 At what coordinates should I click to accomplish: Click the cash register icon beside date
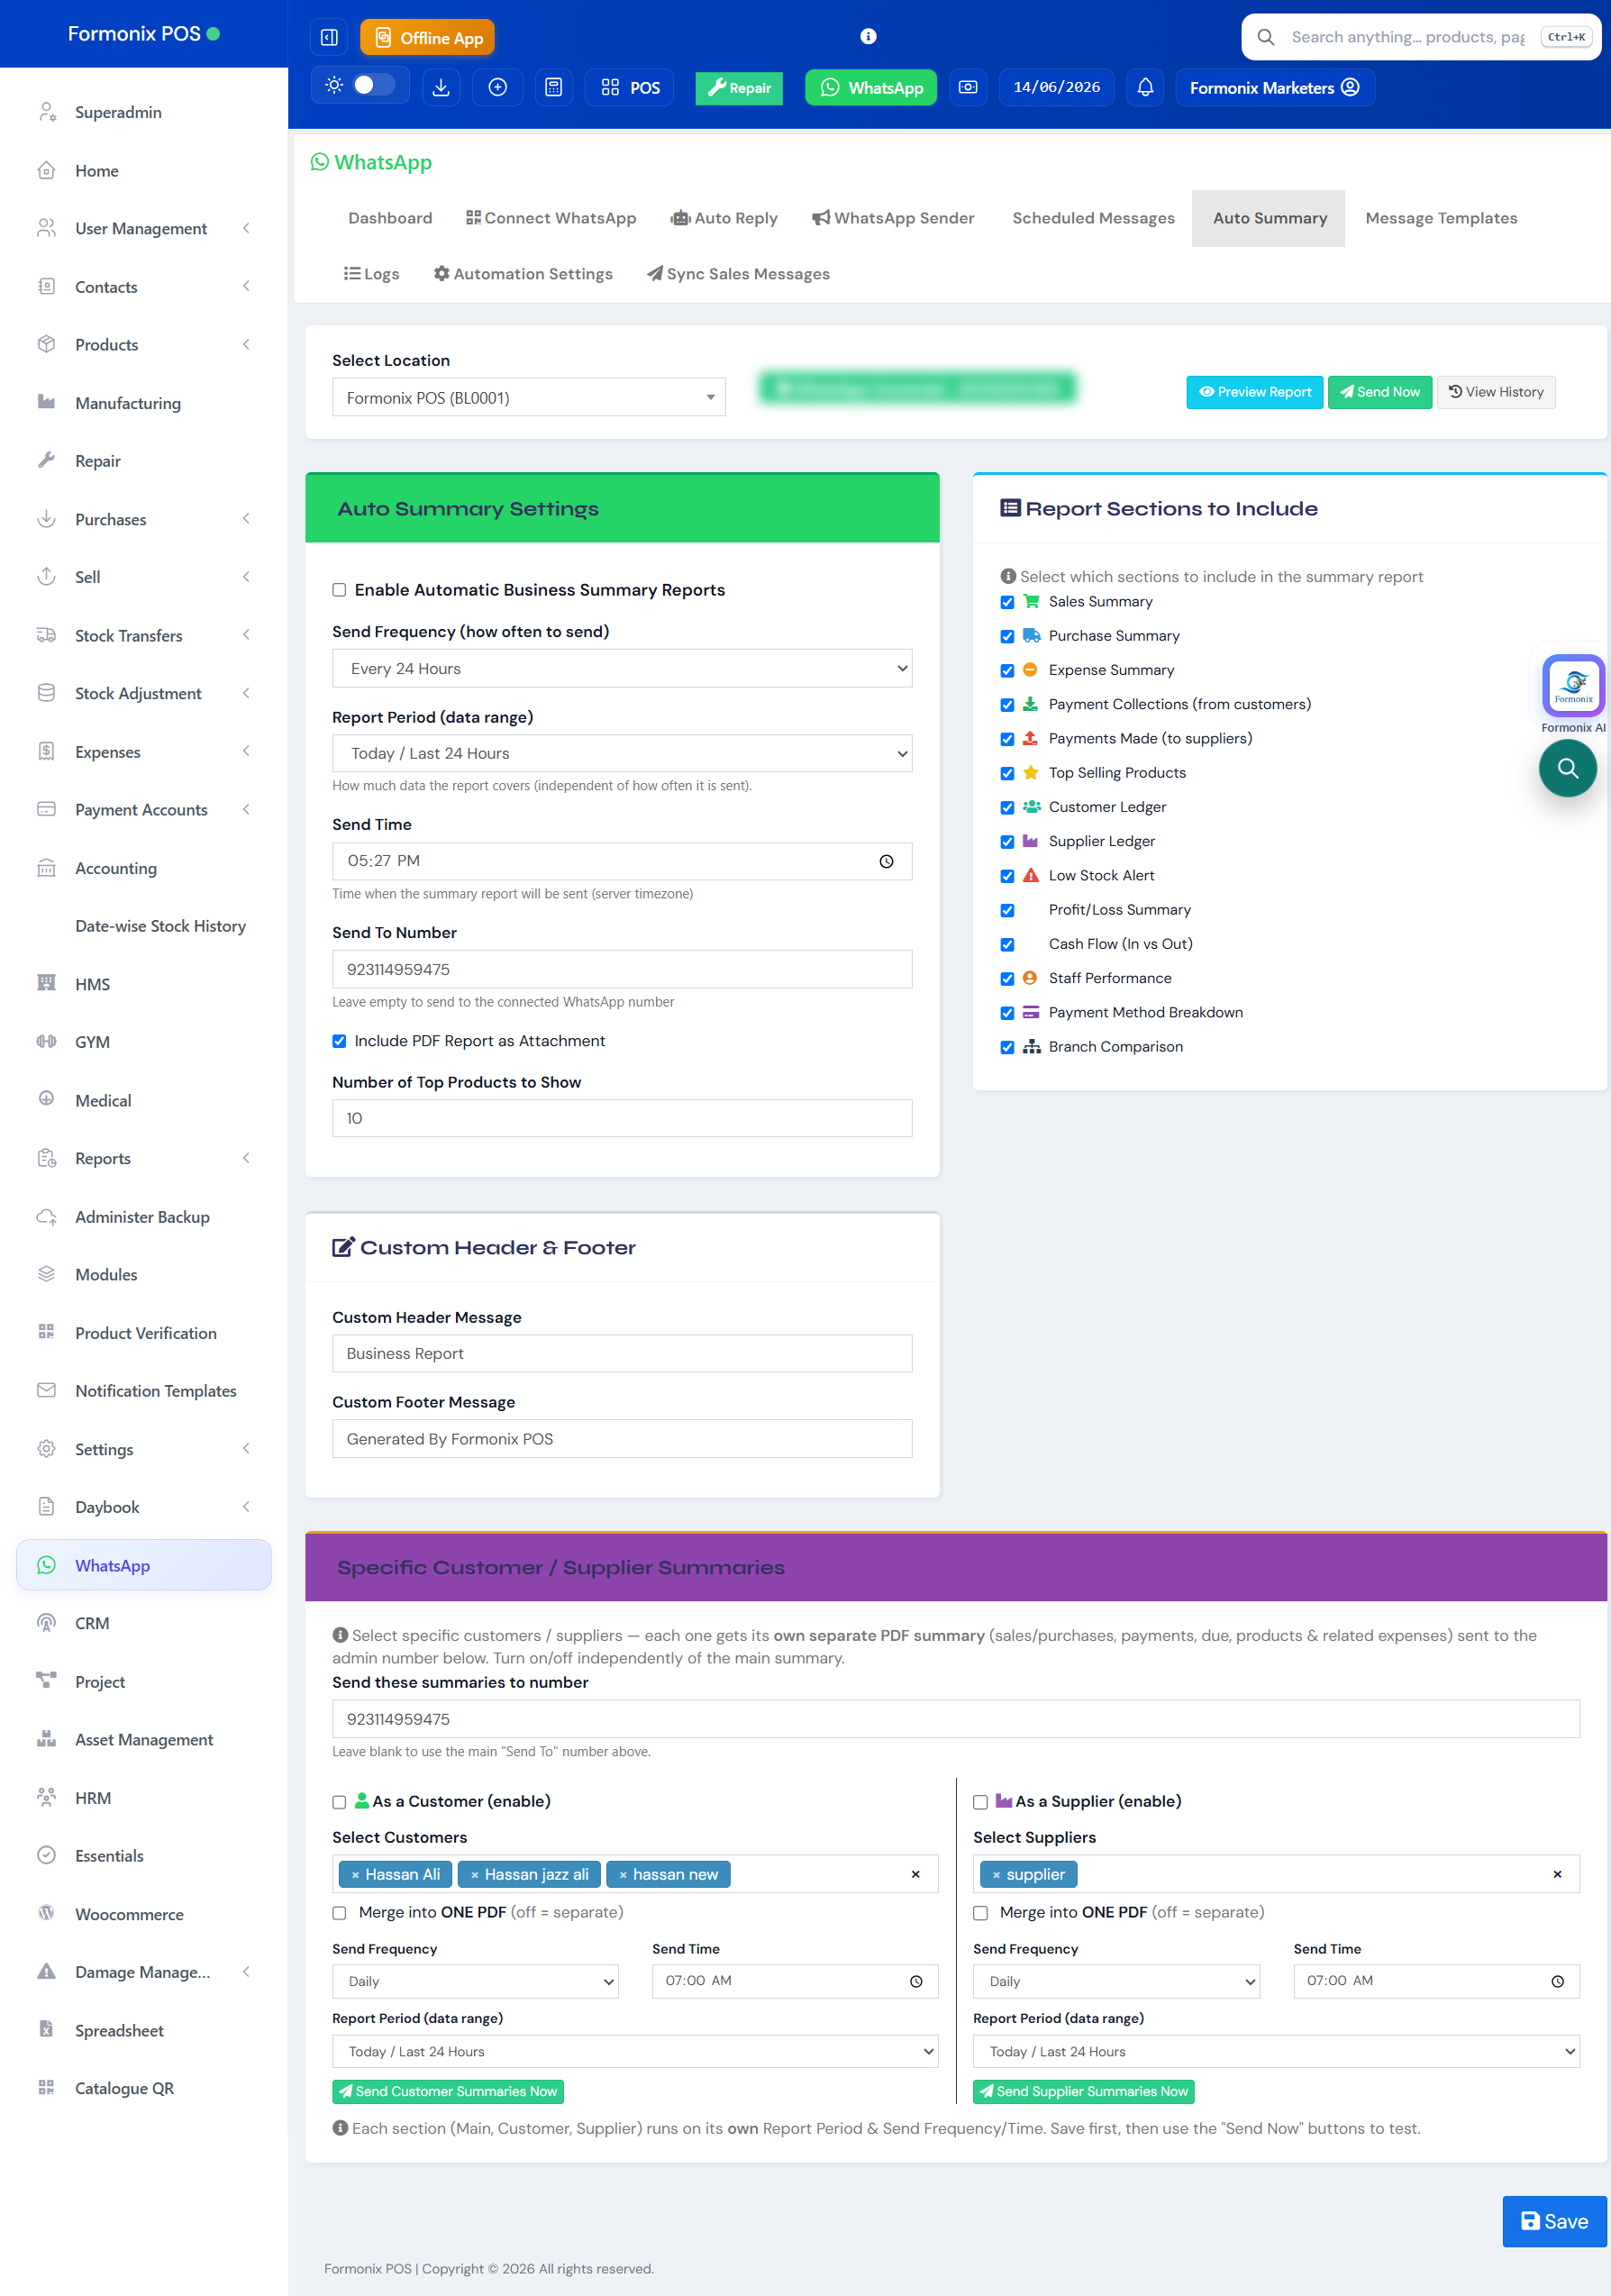click(968, 88)
